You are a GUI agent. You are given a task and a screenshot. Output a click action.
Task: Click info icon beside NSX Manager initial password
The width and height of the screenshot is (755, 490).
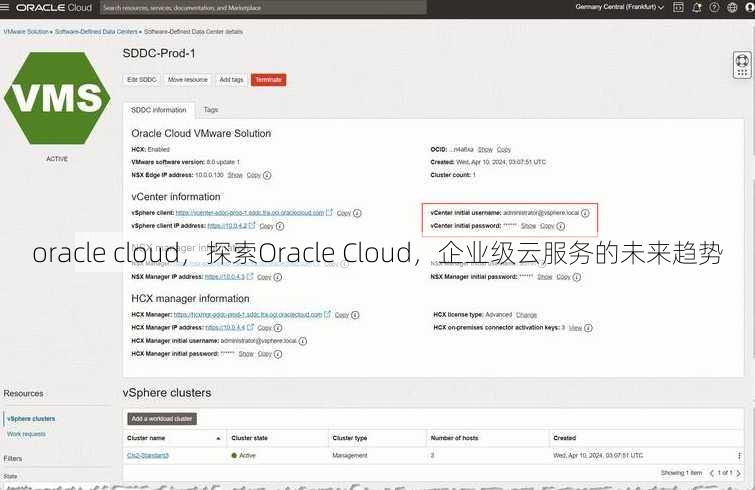[x=577, y=277]
